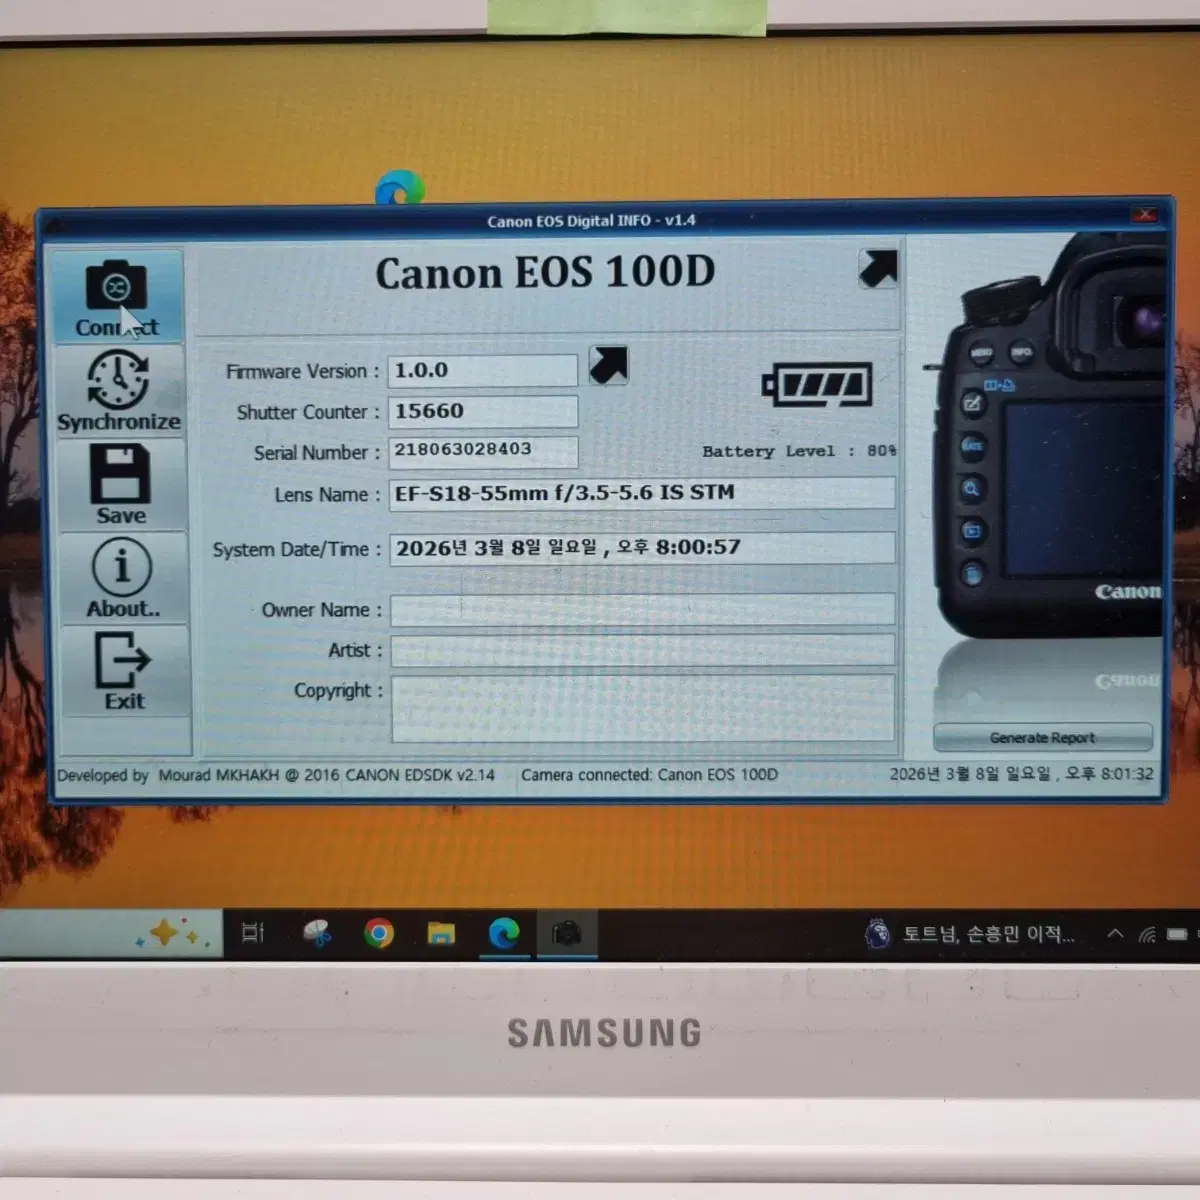
Task: Click the camera app taskbar icon
Action: [x=567, y=934]
